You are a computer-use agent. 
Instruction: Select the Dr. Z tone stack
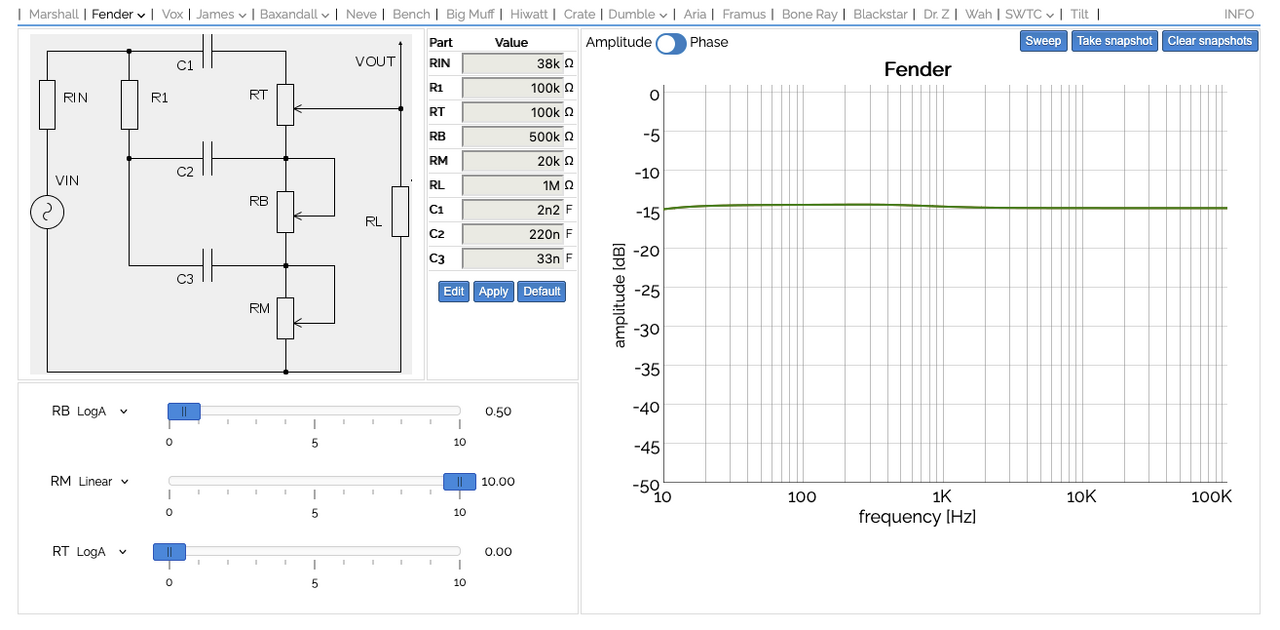click(x=936, y=14)
